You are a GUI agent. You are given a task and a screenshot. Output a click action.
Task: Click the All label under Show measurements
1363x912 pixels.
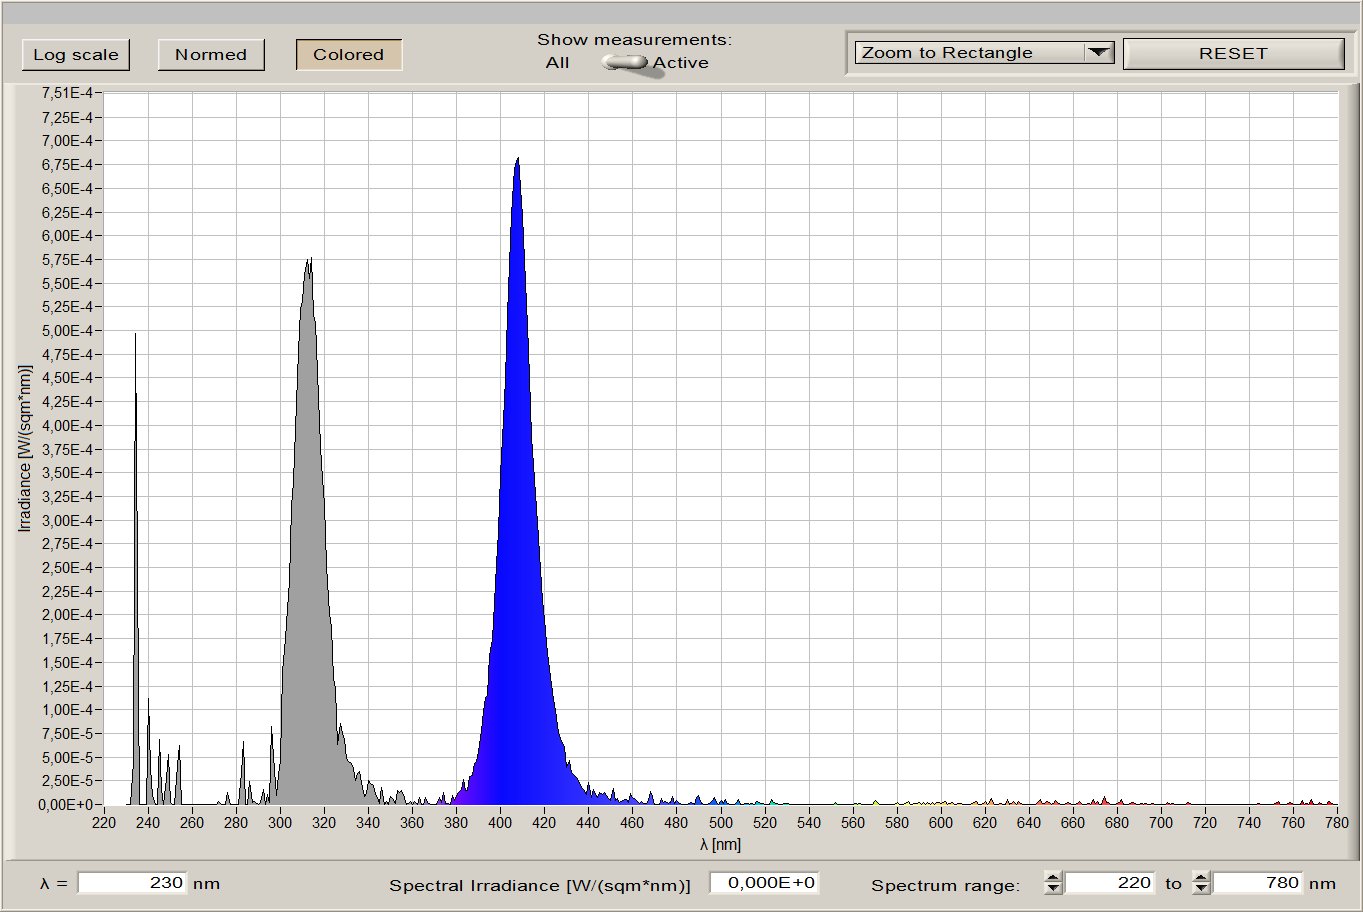[x=558, y=63]
